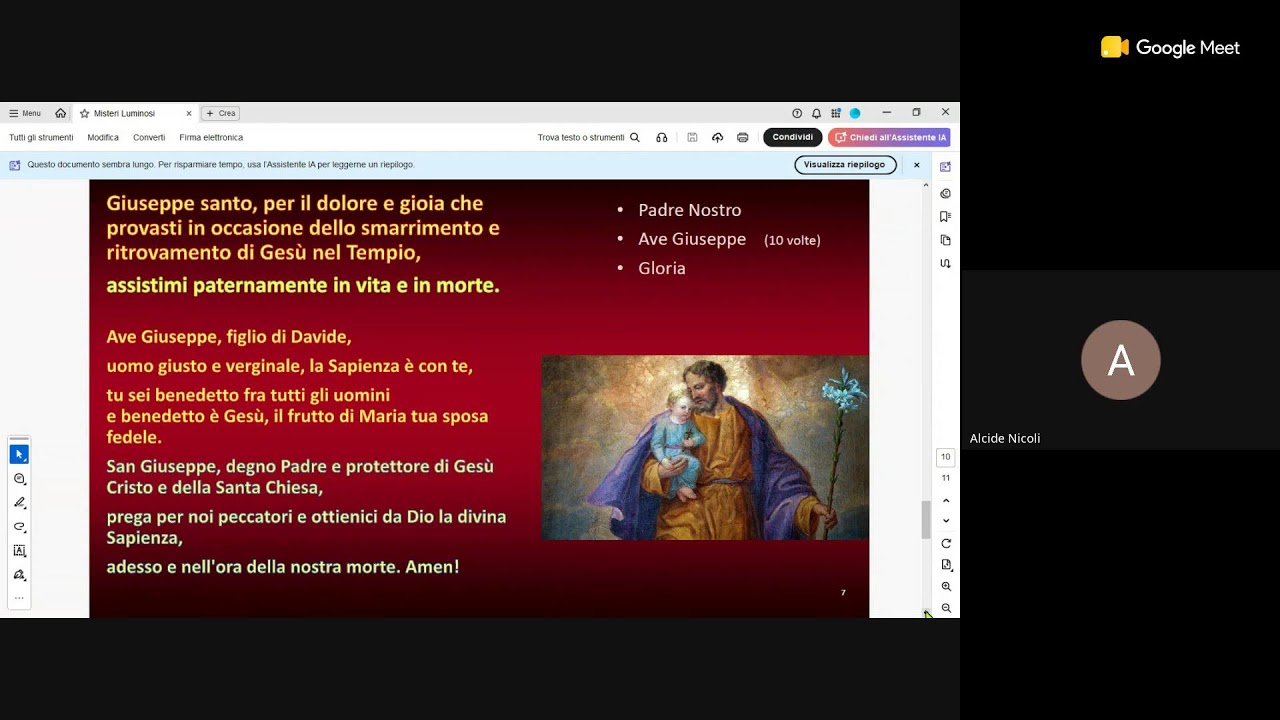Go to the Acrobat Home icon
Screen dimensions: 1280x720
pos(61,113)
